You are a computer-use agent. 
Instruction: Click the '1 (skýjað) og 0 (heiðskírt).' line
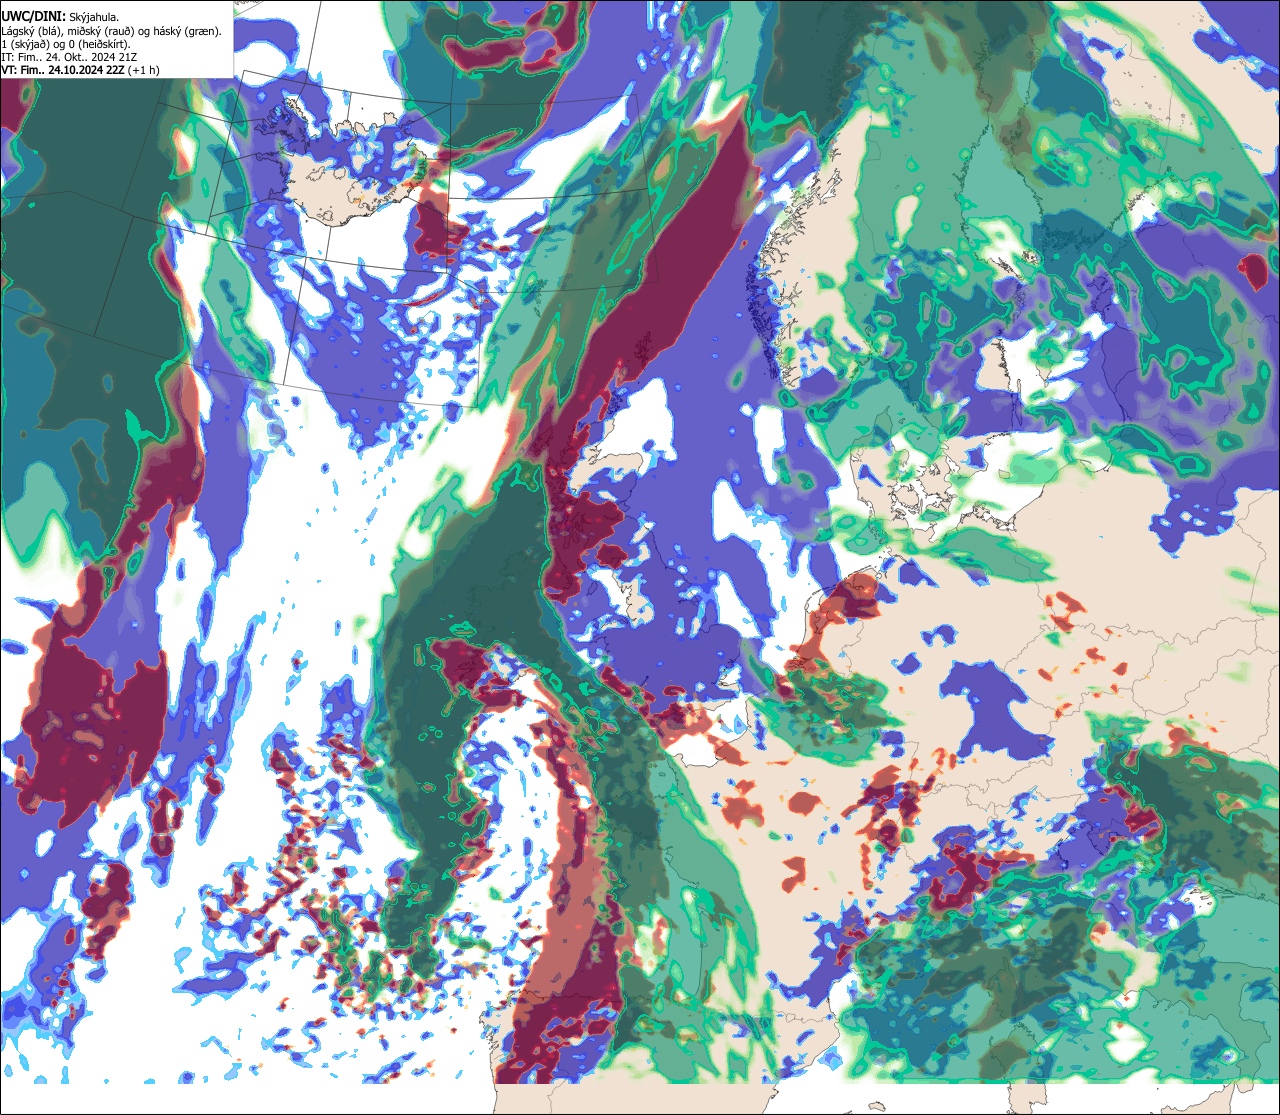pyautogui.click(x=66, y=44)
